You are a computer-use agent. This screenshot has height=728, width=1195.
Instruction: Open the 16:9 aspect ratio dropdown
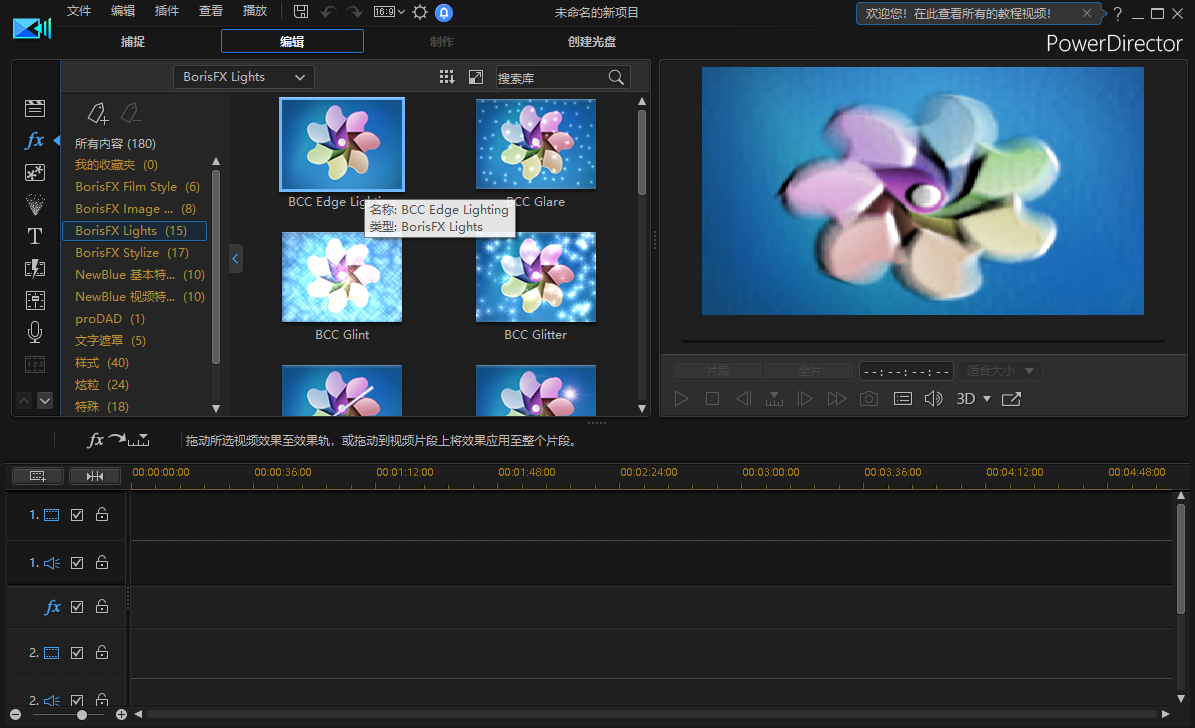[x=389, y=11]
